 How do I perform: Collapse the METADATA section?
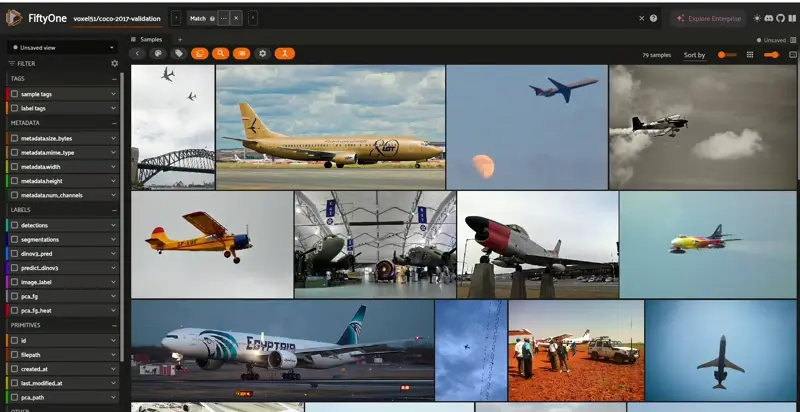[x=114, y=123]
